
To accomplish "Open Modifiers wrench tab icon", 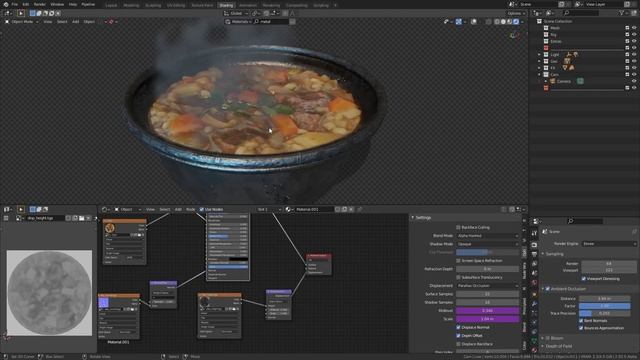I will coord(534,304).
